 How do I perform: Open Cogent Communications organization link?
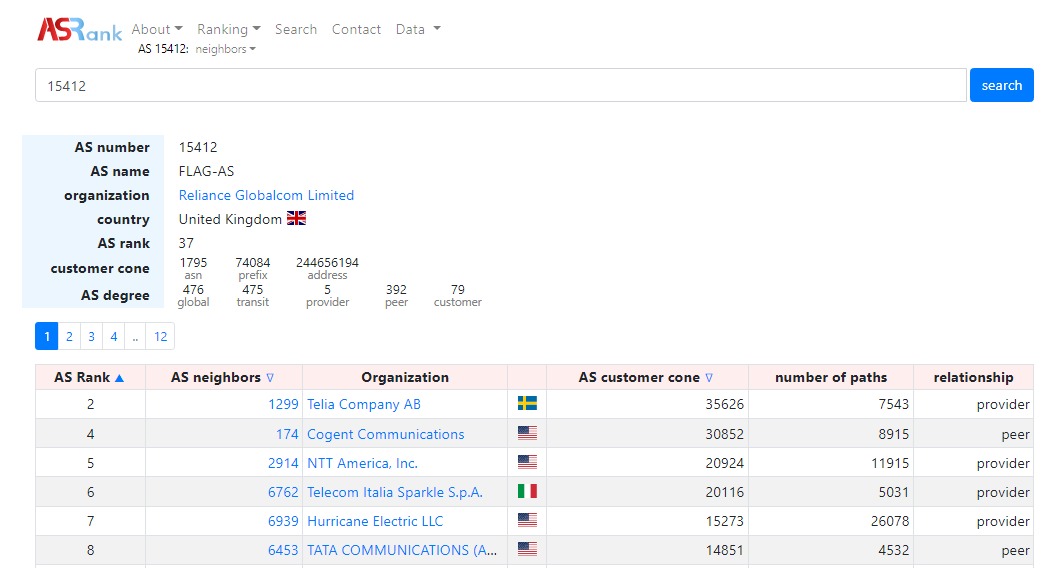(x=386, y=434)
